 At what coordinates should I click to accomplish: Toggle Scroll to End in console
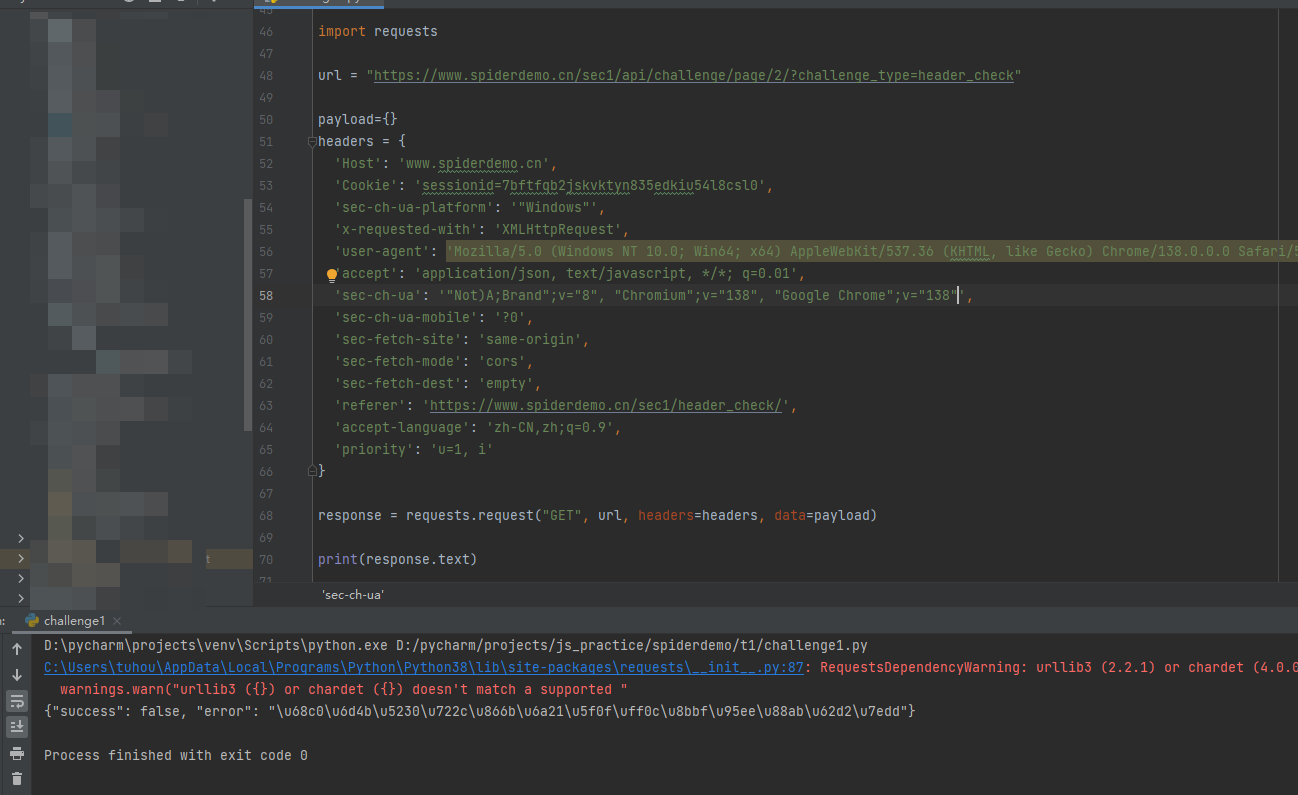[17, 727]
